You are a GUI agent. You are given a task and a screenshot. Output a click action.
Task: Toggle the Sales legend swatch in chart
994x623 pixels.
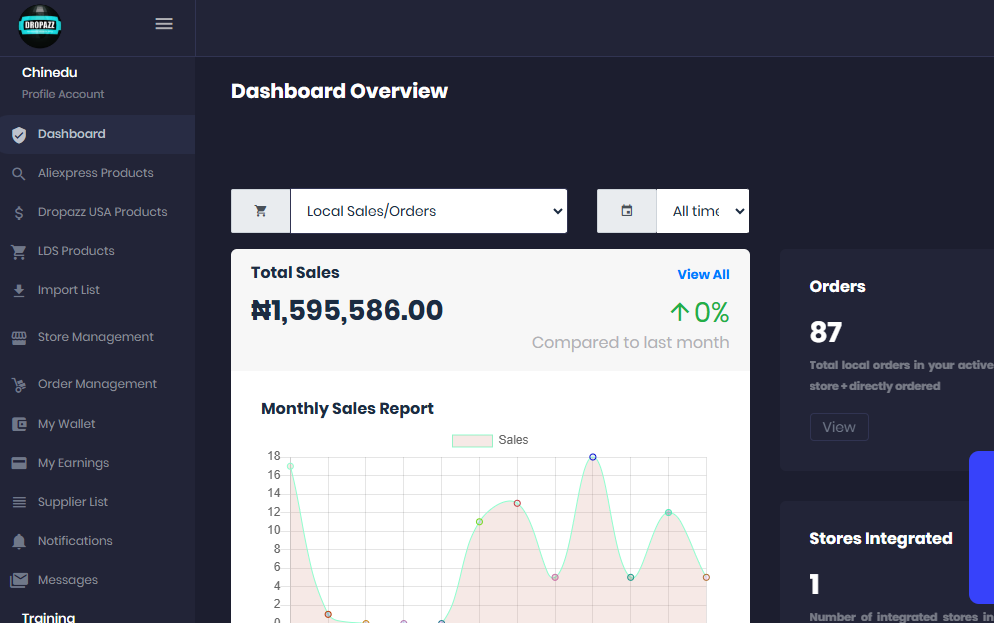(x=472, y=440)
